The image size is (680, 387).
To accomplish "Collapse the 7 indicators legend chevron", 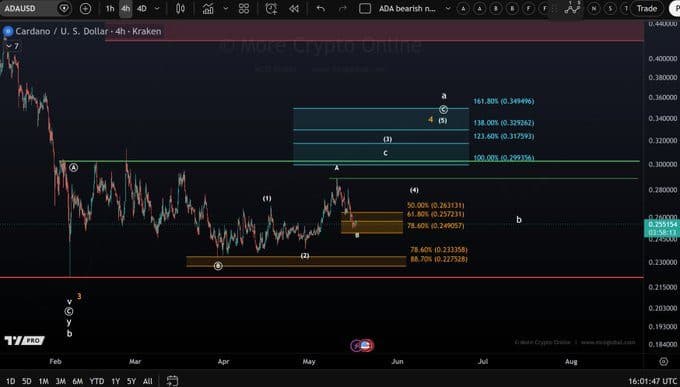I will [x=9, y=46].
